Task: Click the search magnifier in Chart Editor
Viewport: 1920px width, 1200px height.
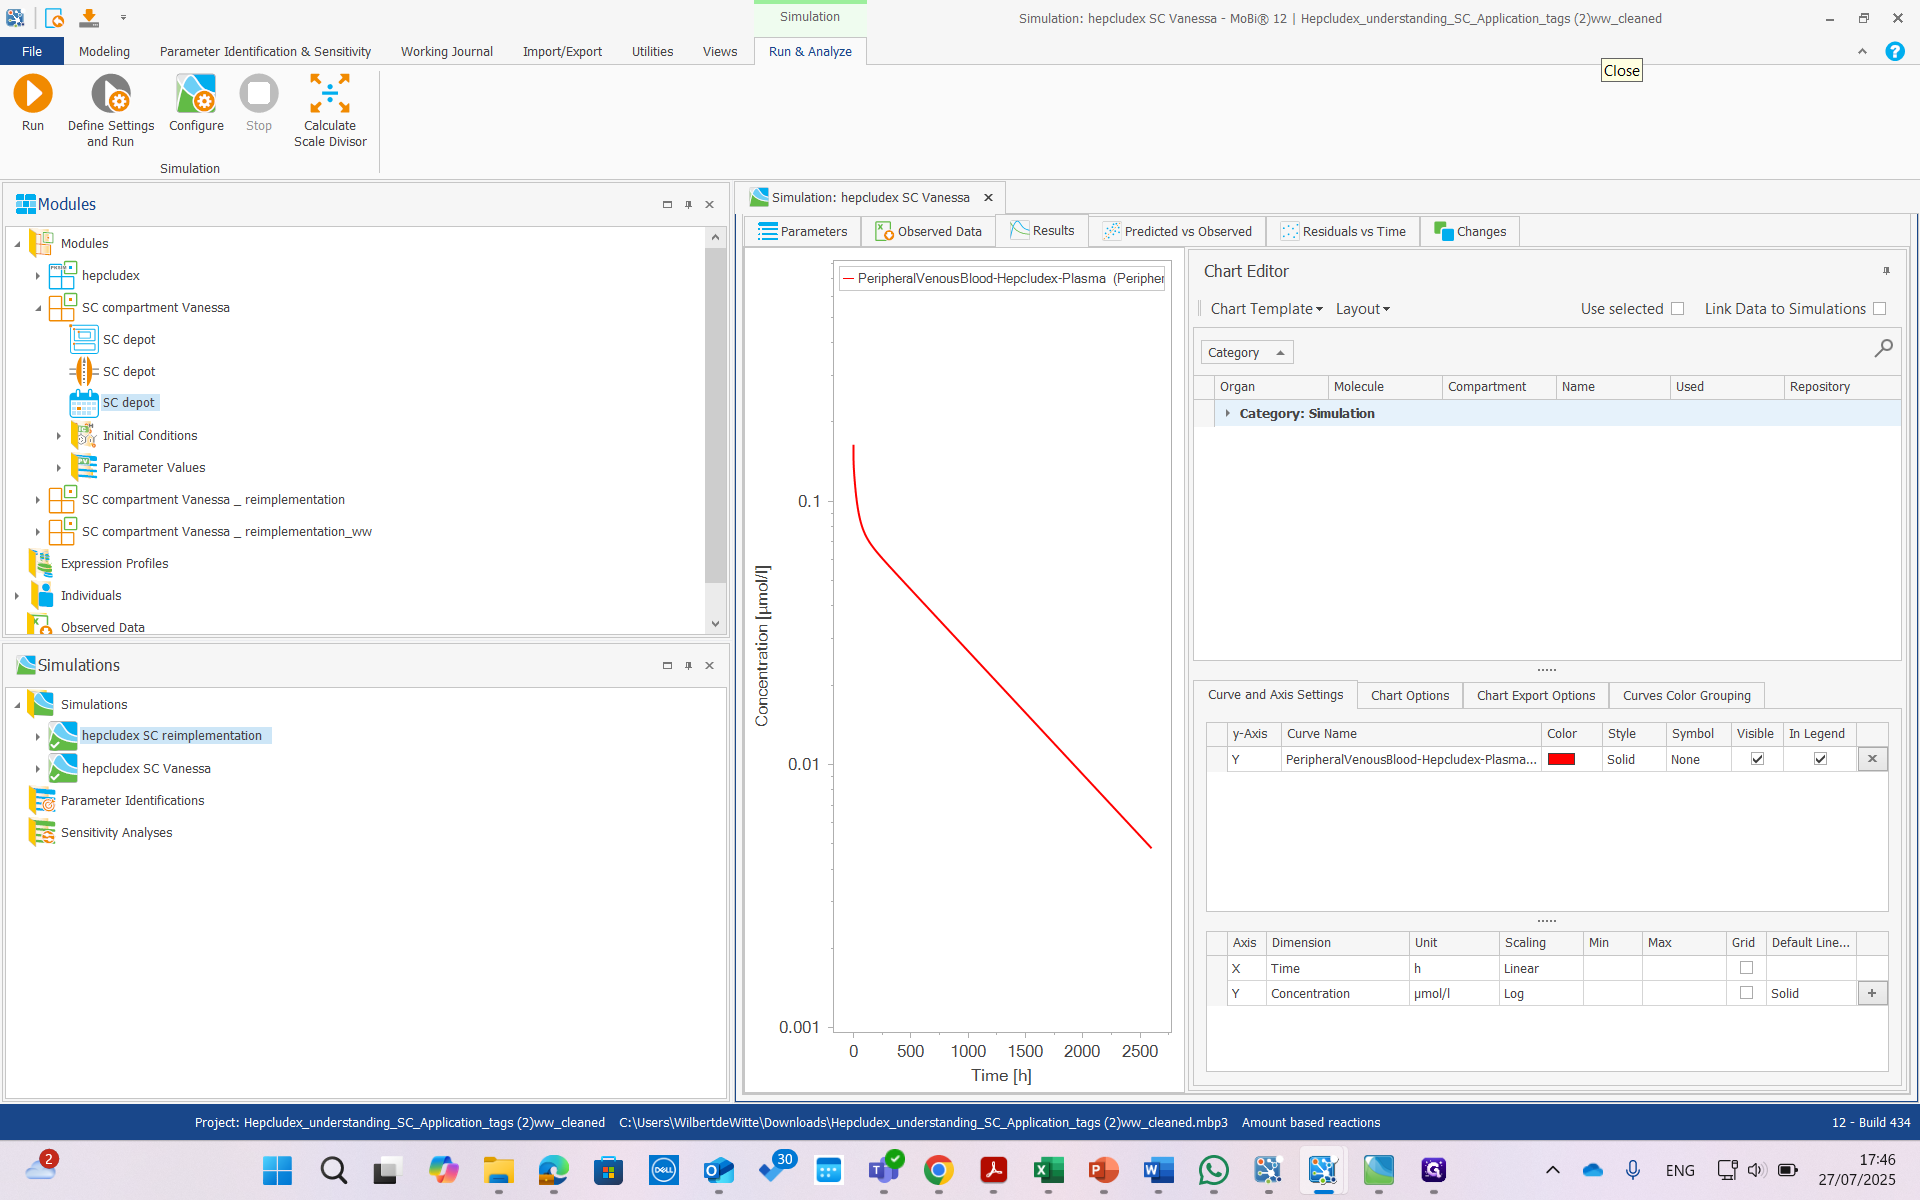Action: (x=1883, y=348)
